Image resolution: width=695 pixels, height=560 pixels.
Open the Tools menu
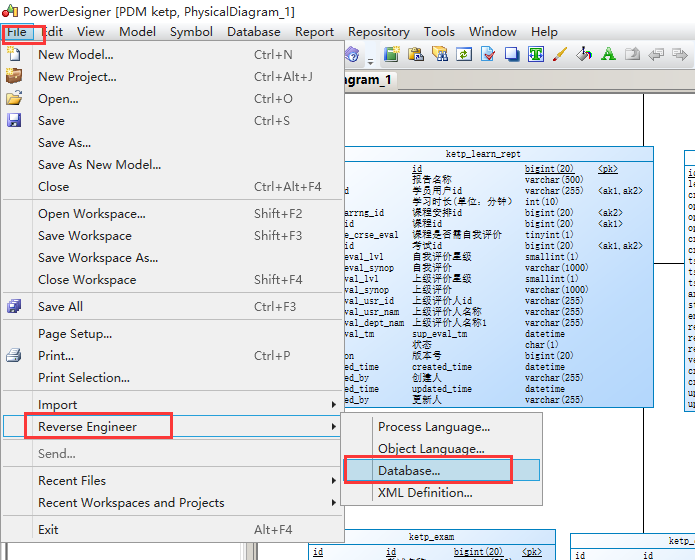click(x=439, y=32)
